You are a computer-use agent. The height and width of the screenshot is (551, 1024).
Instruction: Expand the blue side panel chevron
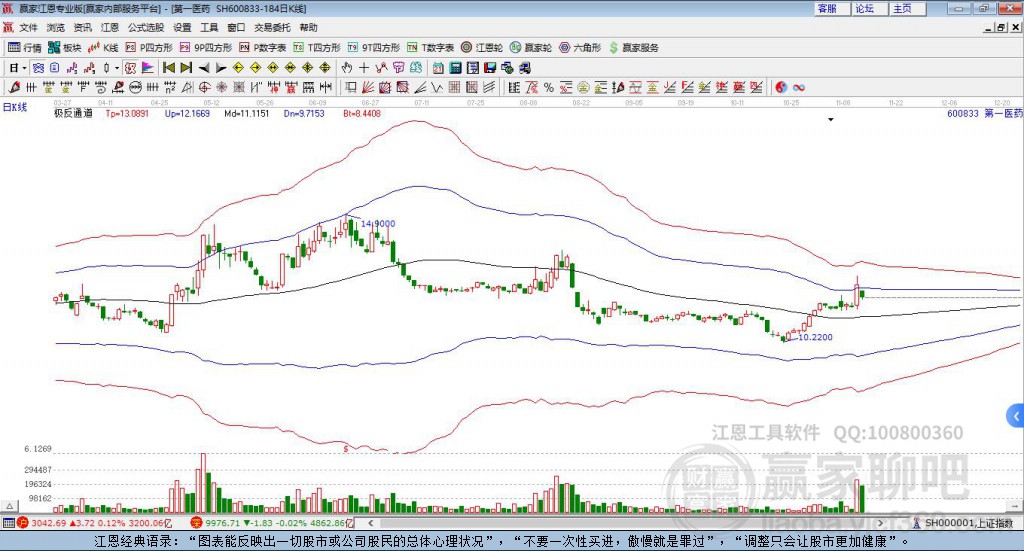[1016, 416]
